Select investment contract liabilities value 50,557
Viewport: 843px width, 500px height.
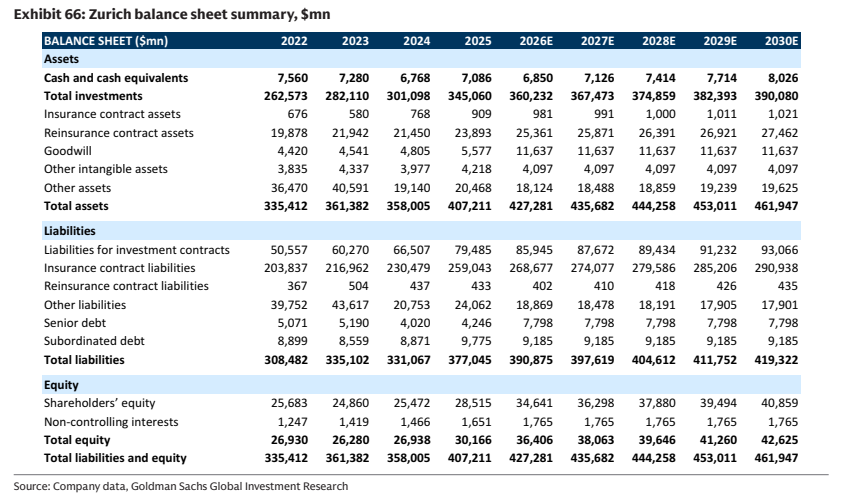tap(289, 250)
